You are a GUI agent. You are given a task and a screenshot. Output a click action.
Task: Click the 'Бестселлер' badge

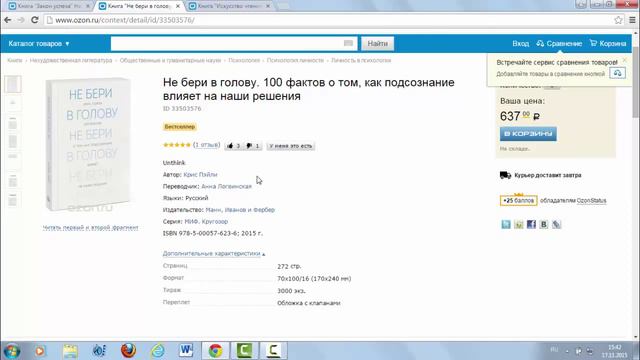pos(180,127)
